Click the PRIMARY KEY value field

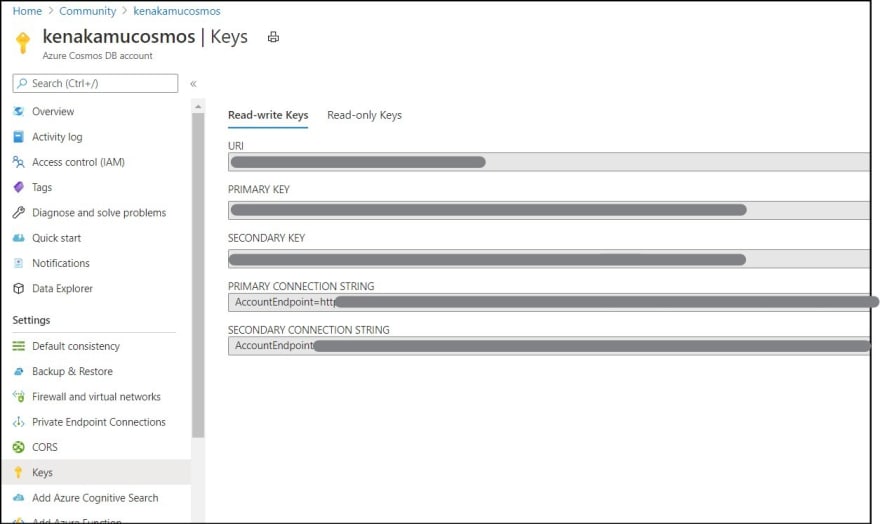549,210
